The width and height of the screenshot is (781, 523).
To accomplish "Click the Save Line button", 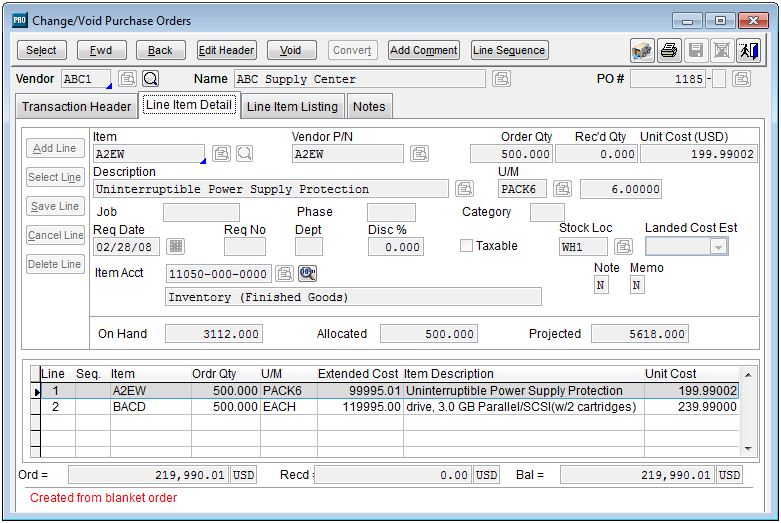I will pos(55,206).
